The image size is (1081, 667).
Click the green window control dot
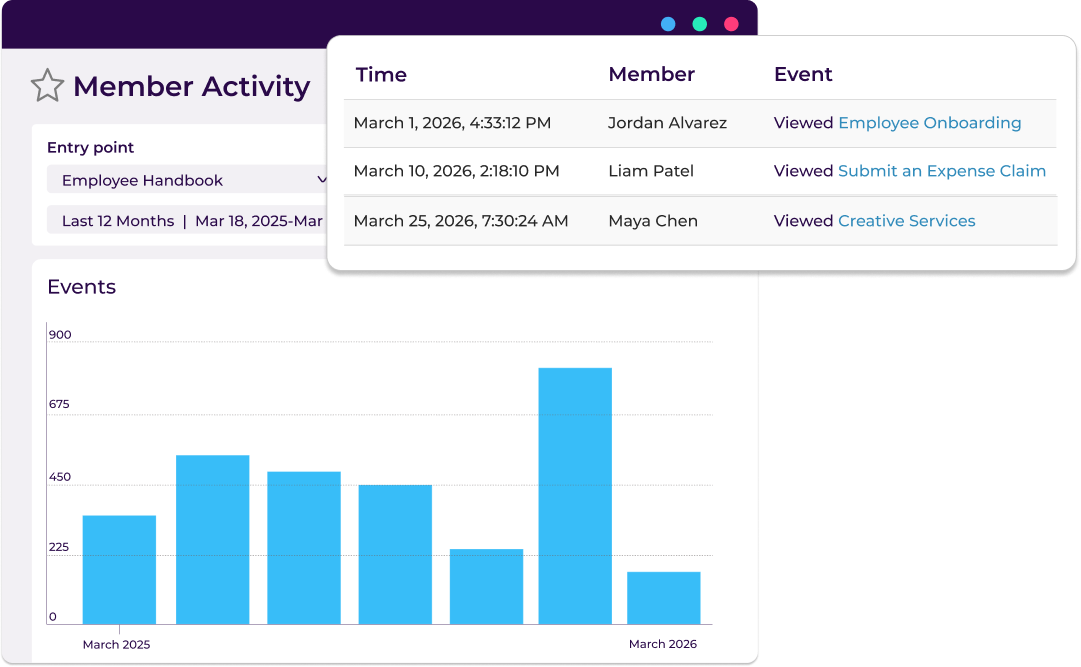tap(699, 23)
